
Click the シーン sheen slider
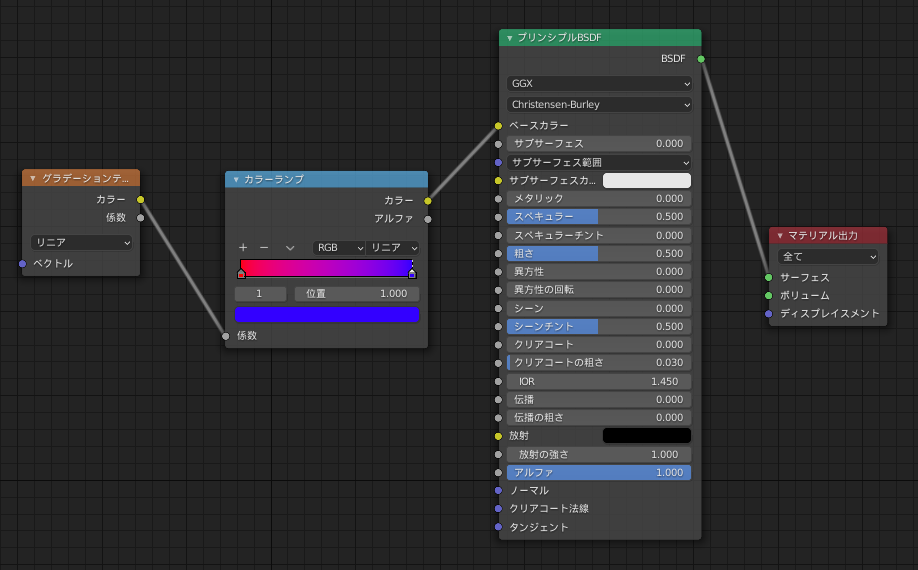click(x=599, y=308)
